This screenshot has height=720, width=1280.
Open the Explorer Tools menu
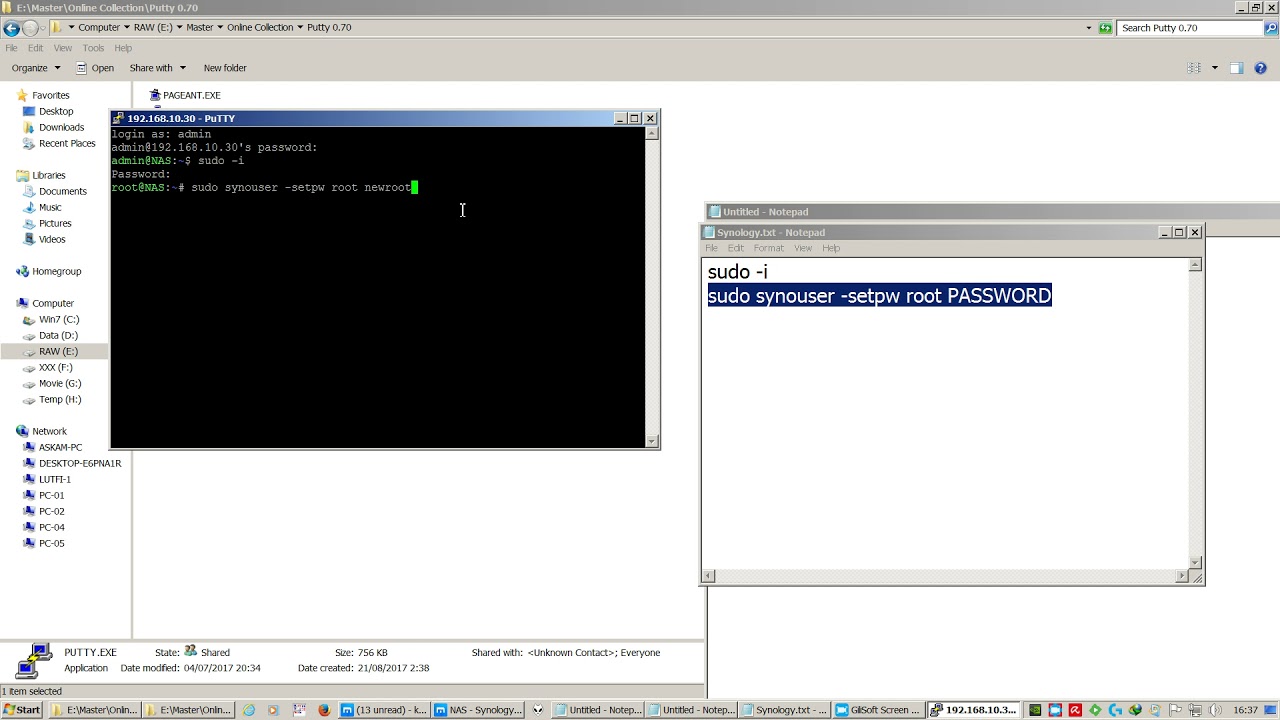[x=93, y=48]
